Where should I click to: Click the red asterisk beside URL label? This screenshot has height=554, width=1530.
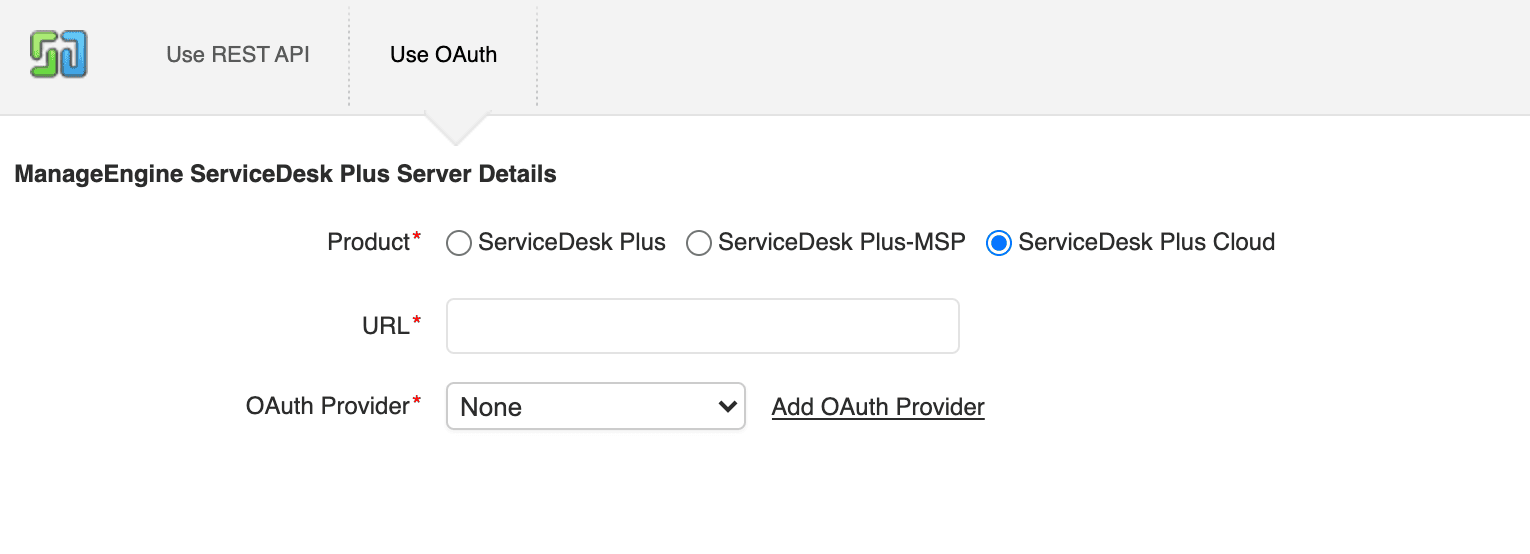tap(417, 320)
